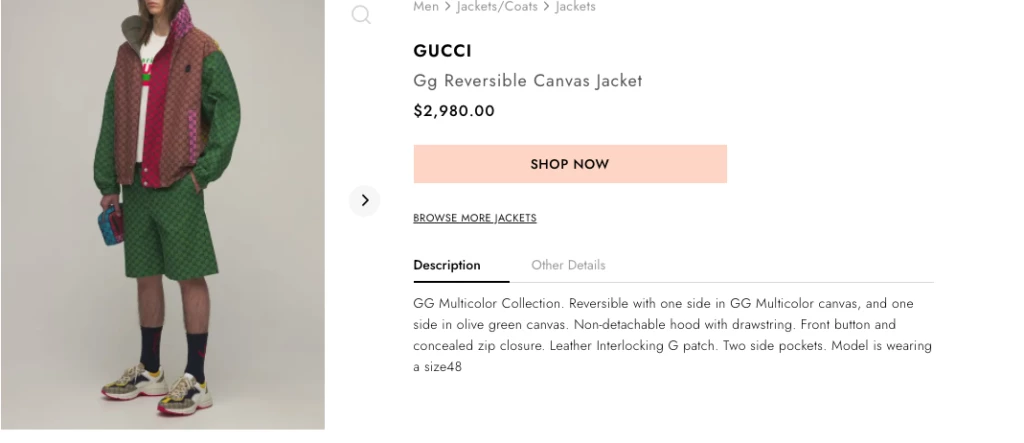This screenshot has height=443, width=1024.
Task: Click the product description paragraph
Action: [x=672, y=335]
